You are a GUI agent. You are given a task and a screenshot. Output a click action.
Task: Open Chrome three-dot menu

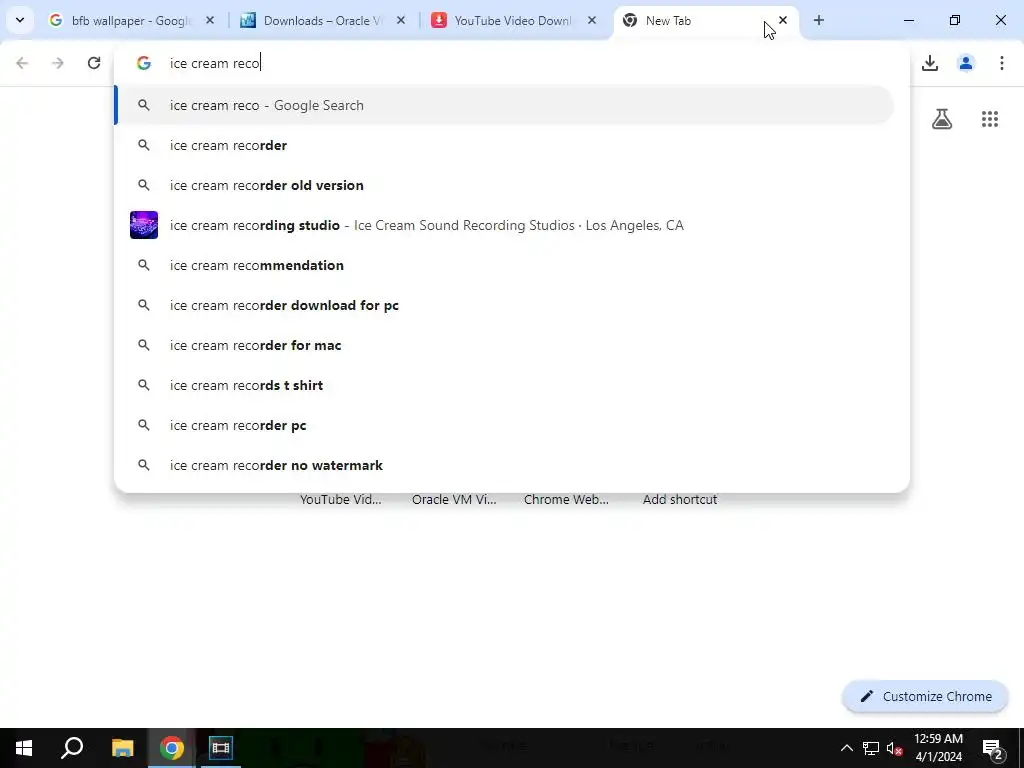1002,63
